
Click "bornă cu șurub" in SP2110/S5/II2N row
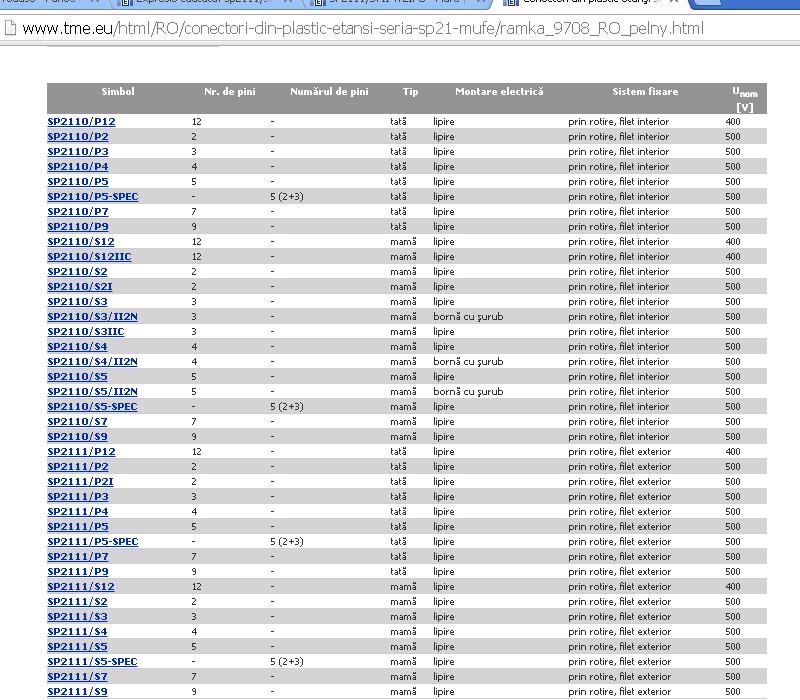click(468, 392)
